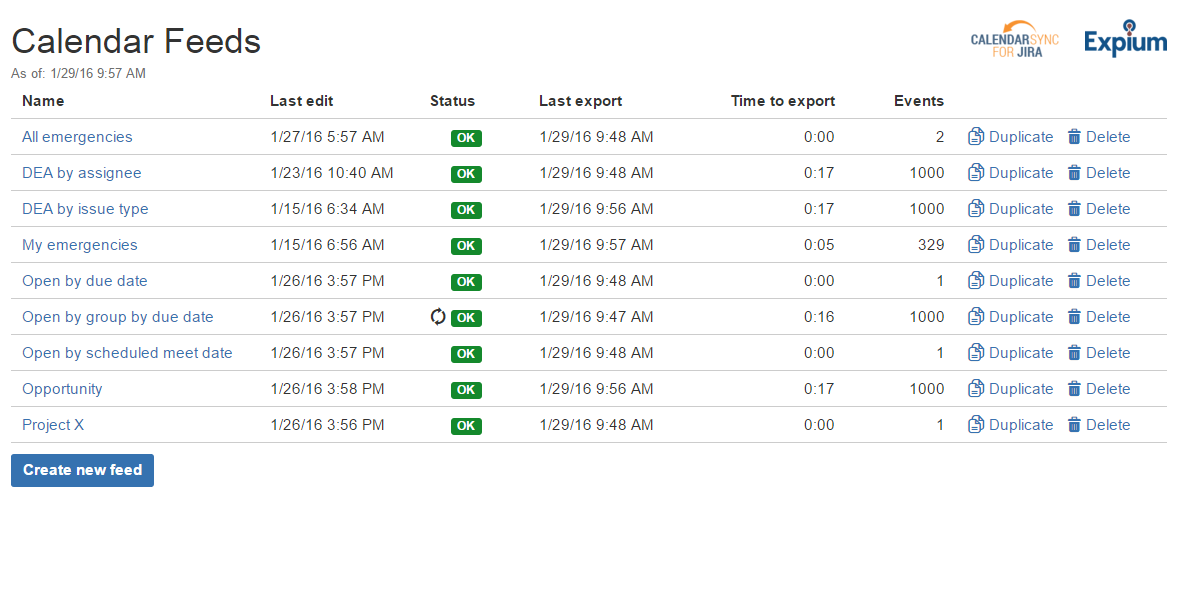
Task: Click trash icon in Project X row
Action: point(1074,426)
